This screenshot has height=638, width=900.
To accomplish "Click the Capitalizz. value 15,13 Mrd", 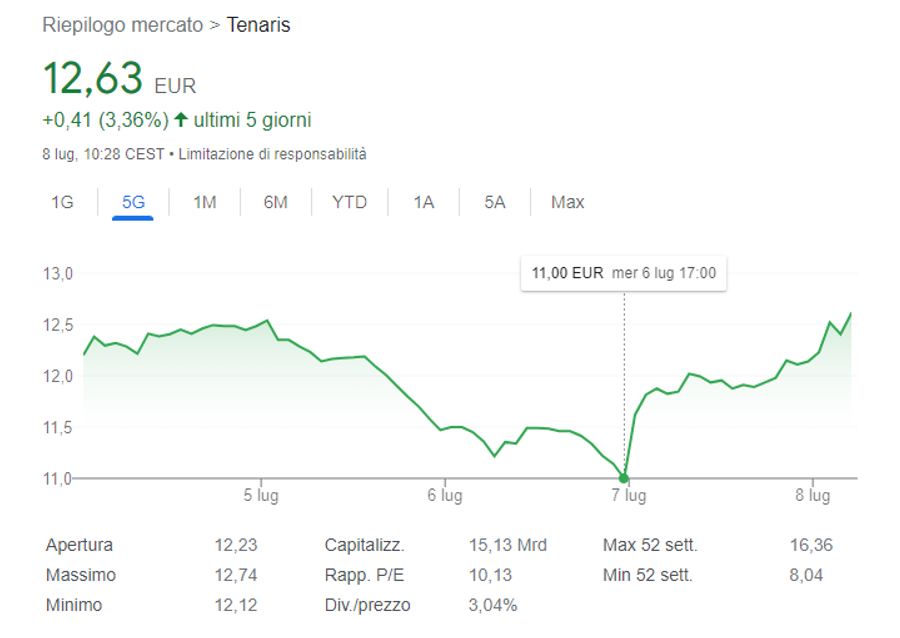I will 508,545.
